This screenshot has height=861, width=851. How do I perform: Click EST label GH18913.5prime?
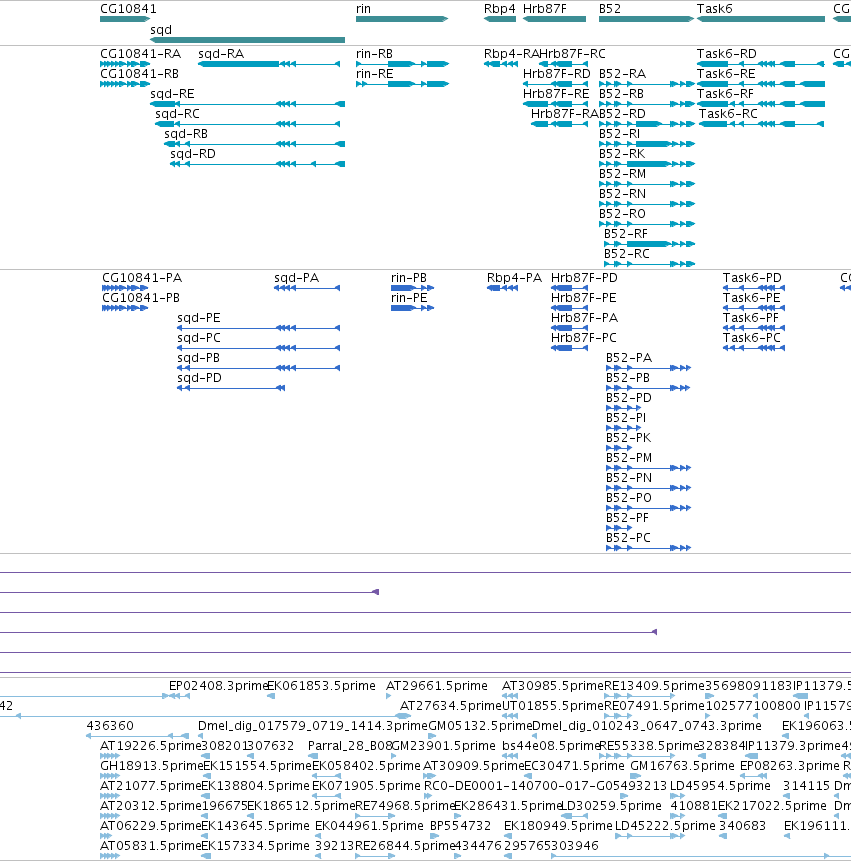151,765
